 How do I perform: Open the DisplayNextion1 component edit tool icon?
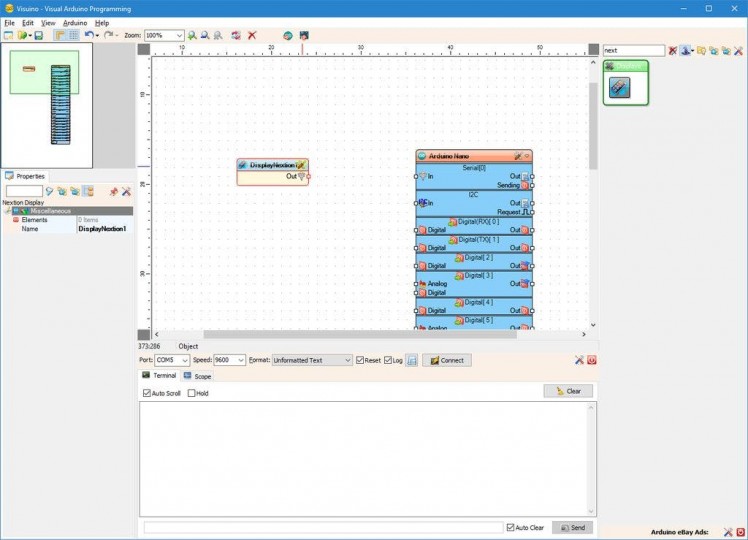click(300, 165)
